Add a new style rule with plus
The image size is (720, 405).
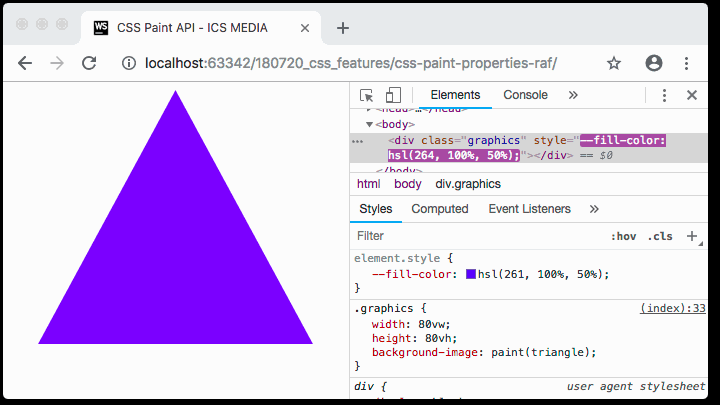(x=691, y=237)
